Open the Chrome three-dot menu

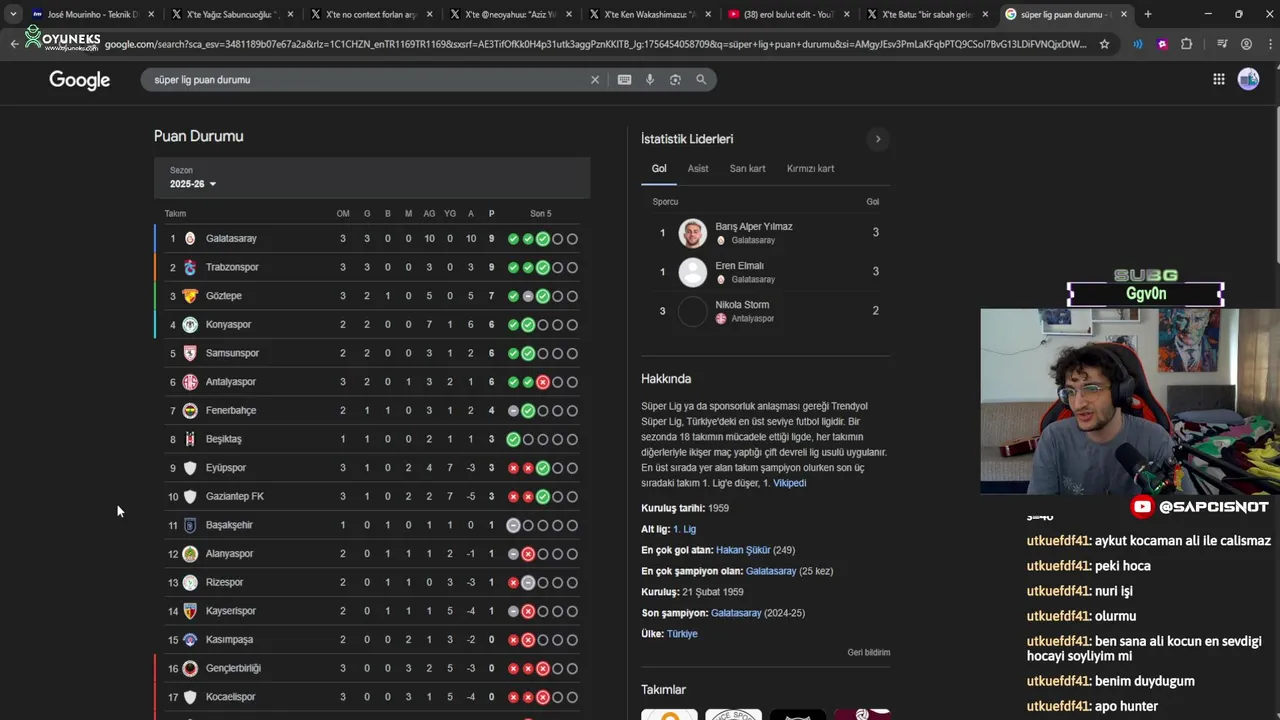1268,44
